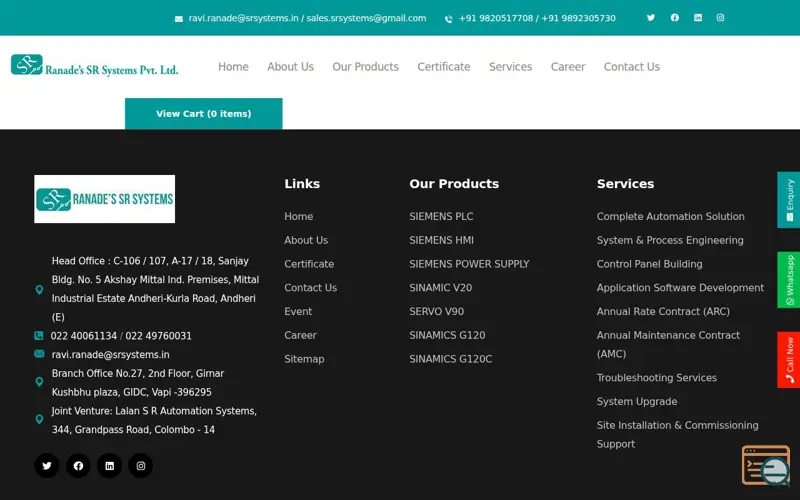Open the chat widget icon at bottom right
Screen dimensions: 800x500
(766, 465)
